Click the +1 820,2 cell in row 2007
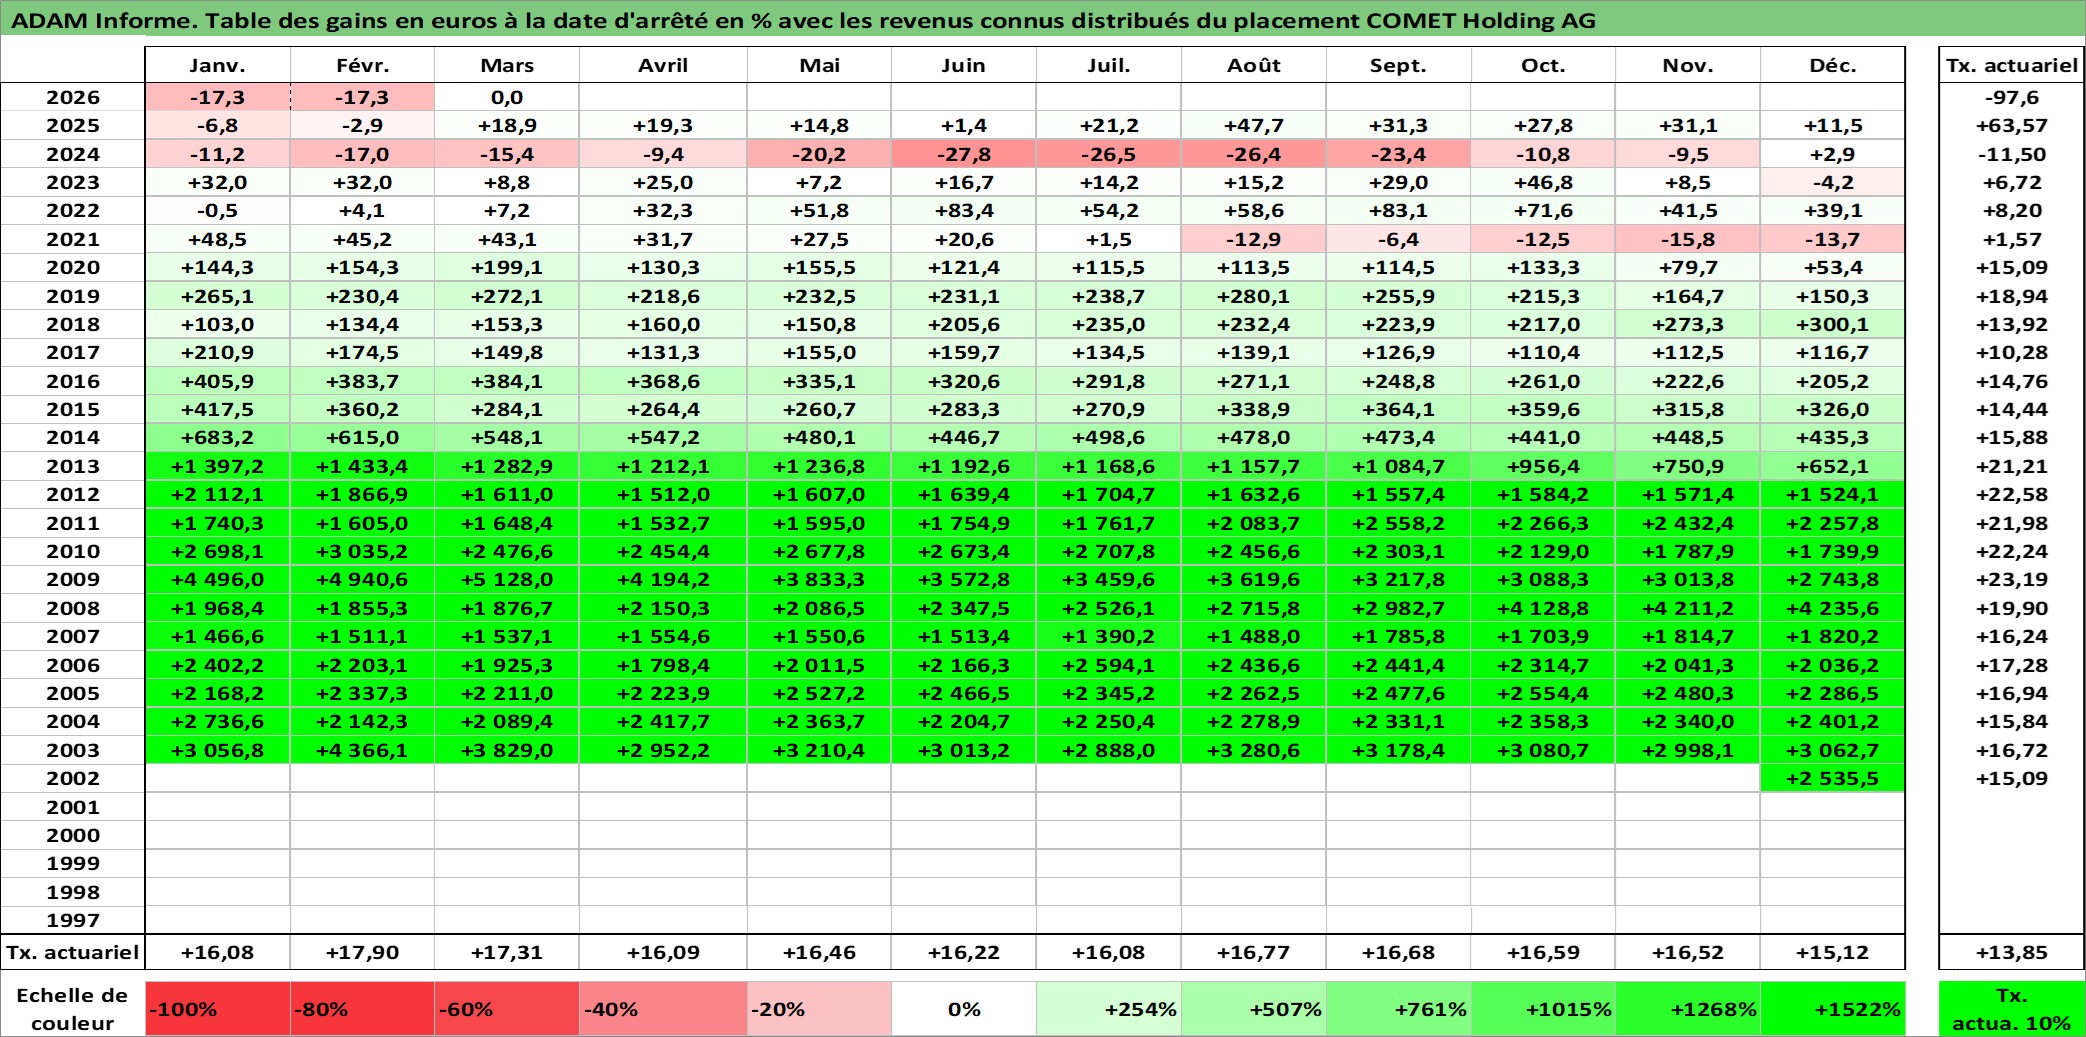 coord(1833,636)
